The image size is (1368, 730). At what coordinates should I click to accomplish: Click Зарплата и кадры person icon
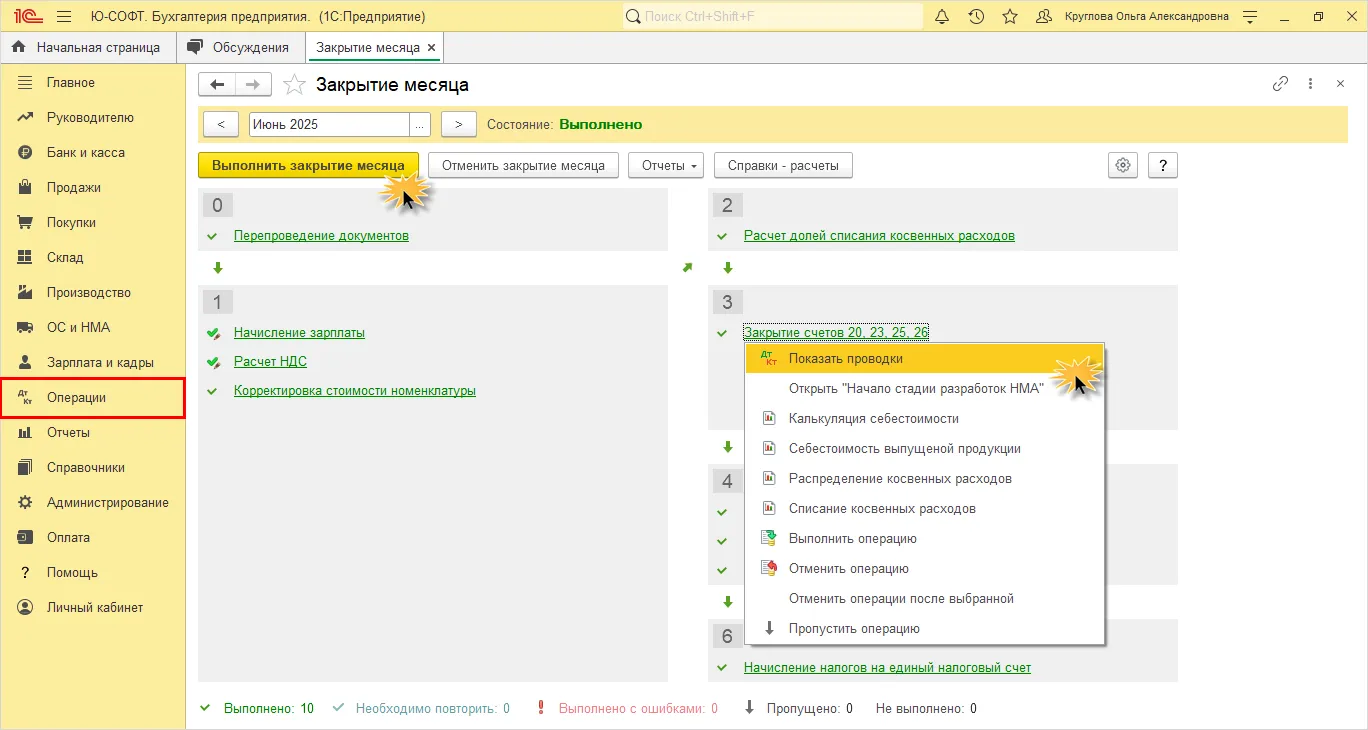click(26, 362)
